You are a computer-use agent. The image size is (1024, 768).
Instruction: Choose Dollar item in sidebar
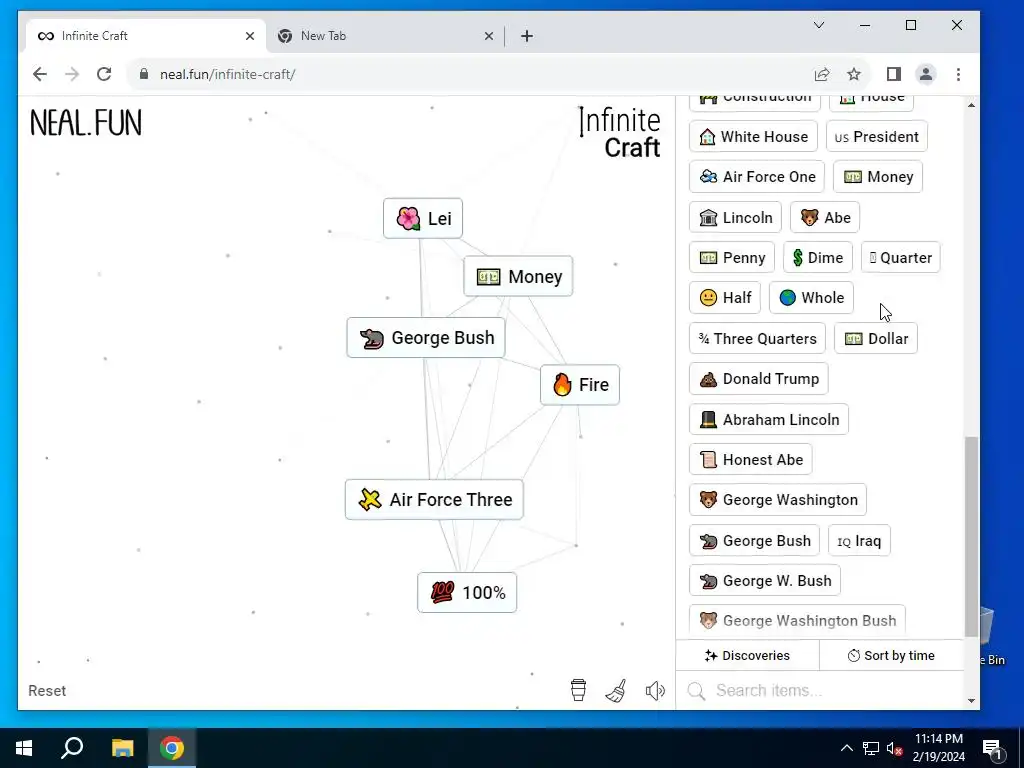[876, 338]
